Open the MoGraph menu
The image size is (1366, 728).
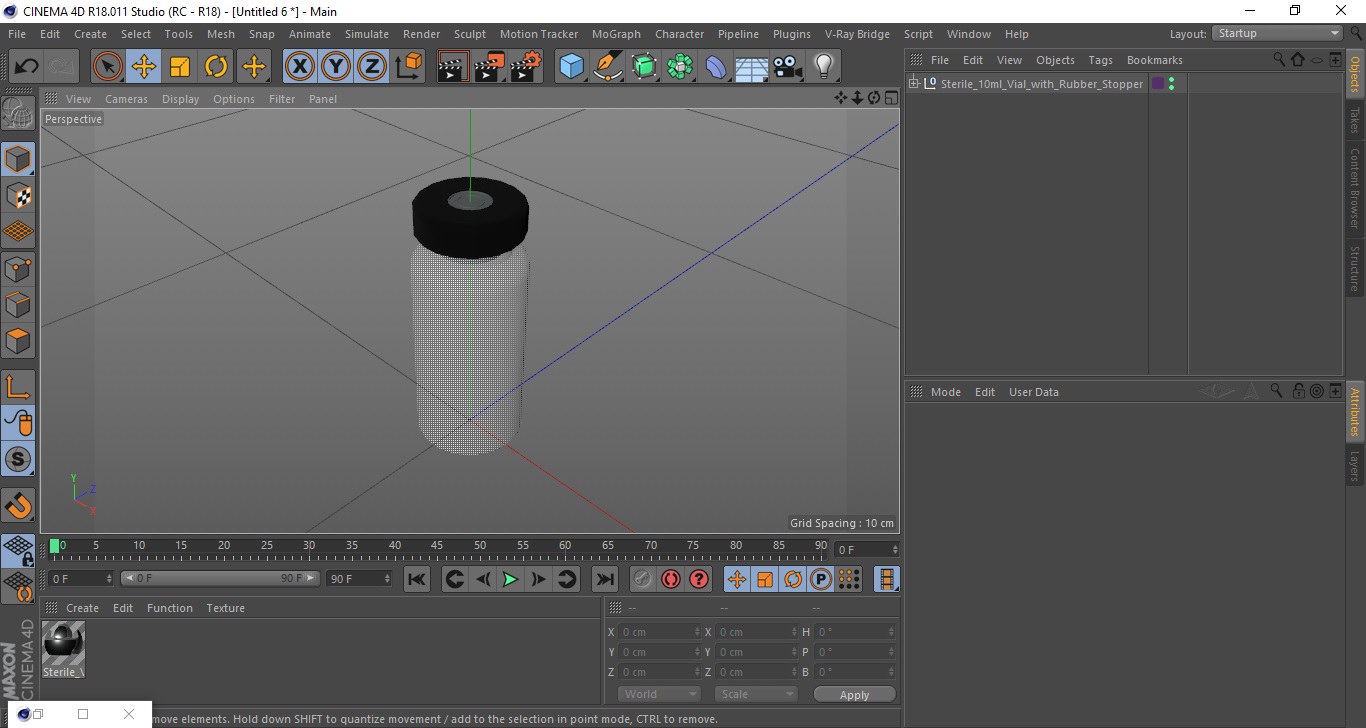616,34
